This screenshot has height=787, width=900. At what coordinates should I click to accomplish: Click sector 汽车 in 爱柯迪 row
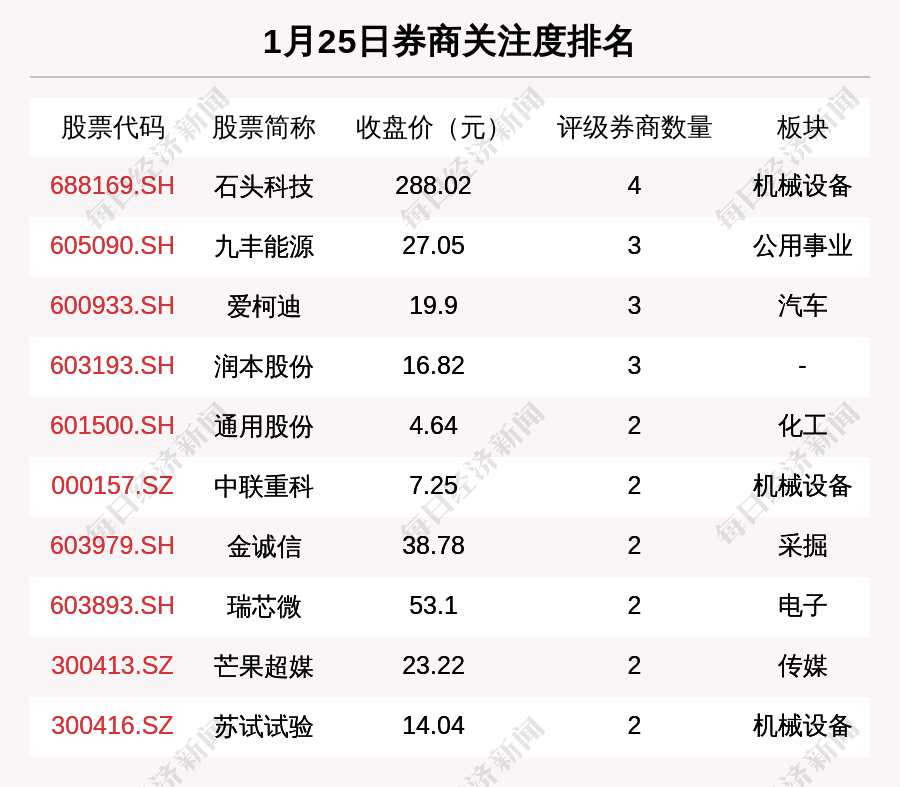(802, 305)
